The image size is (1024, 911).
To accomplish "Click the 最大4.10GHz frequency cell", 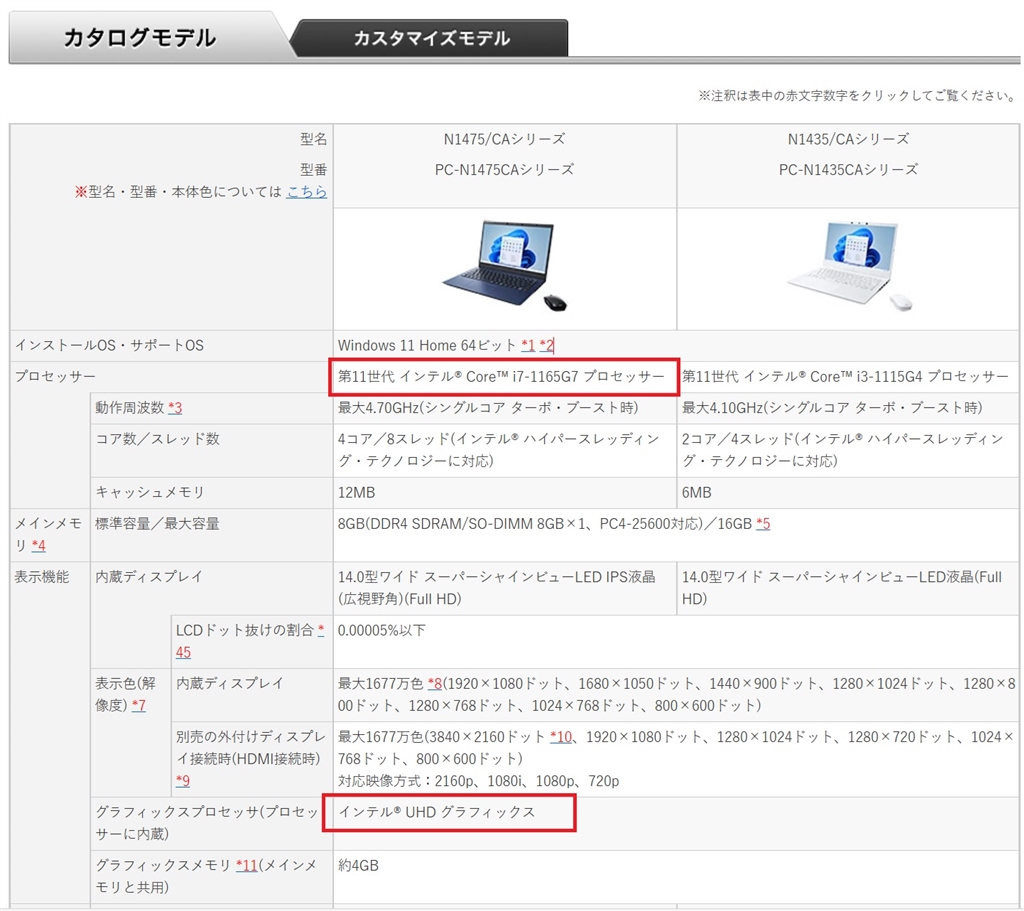I will point(848,408).
